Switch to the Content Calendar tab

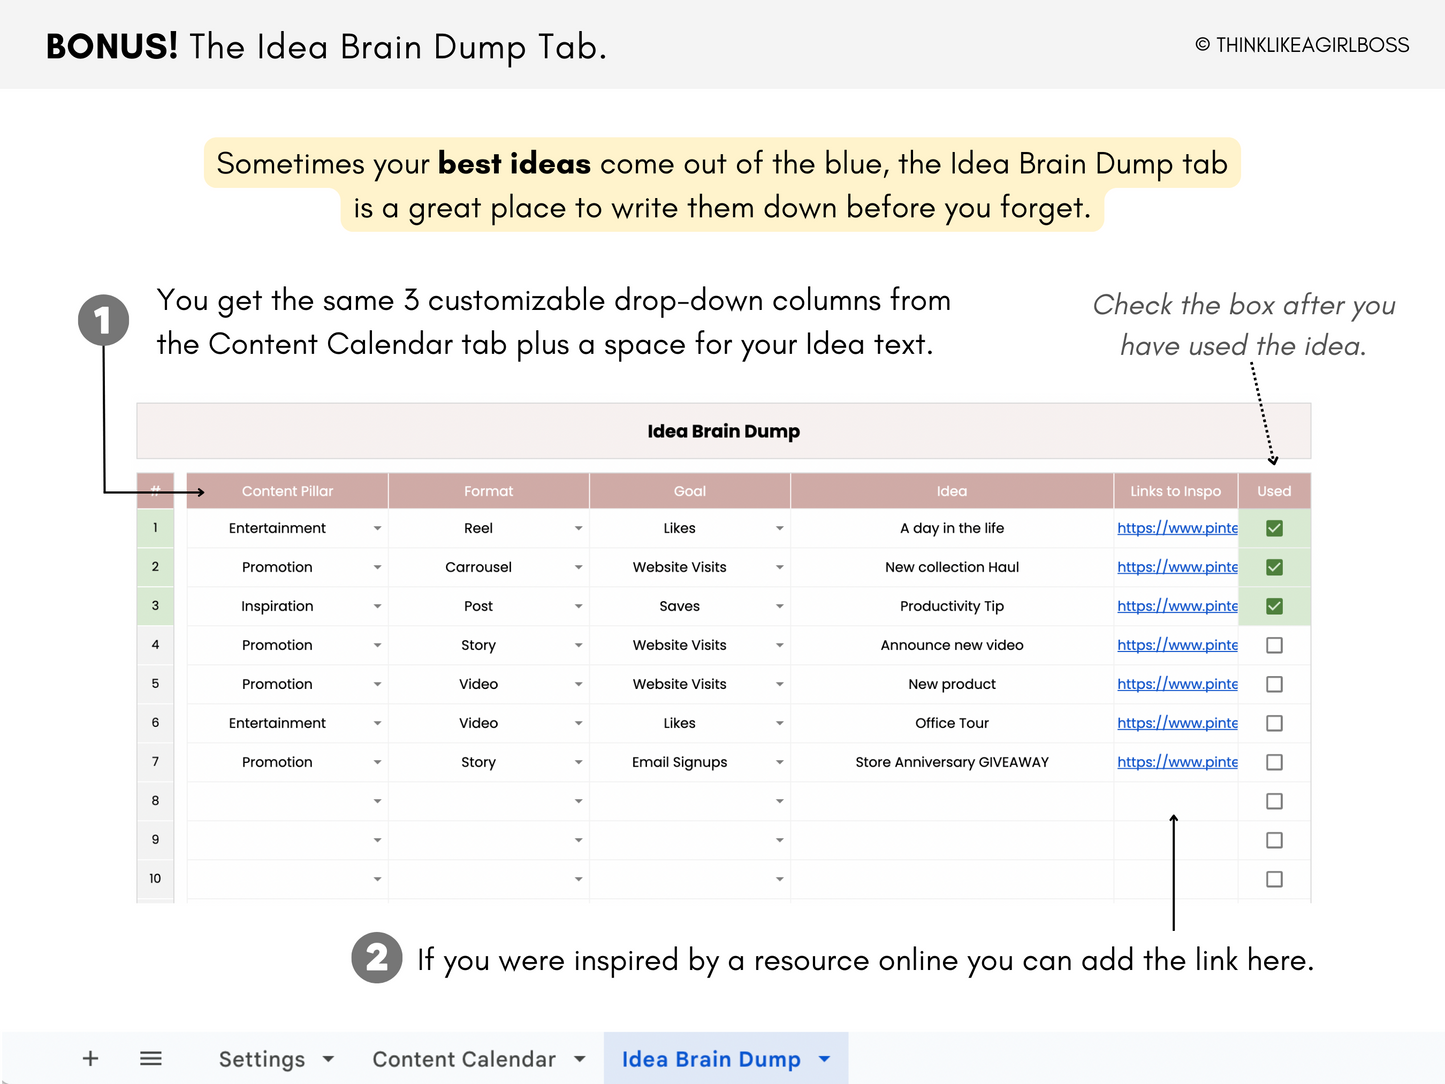tap(463, 1058)
